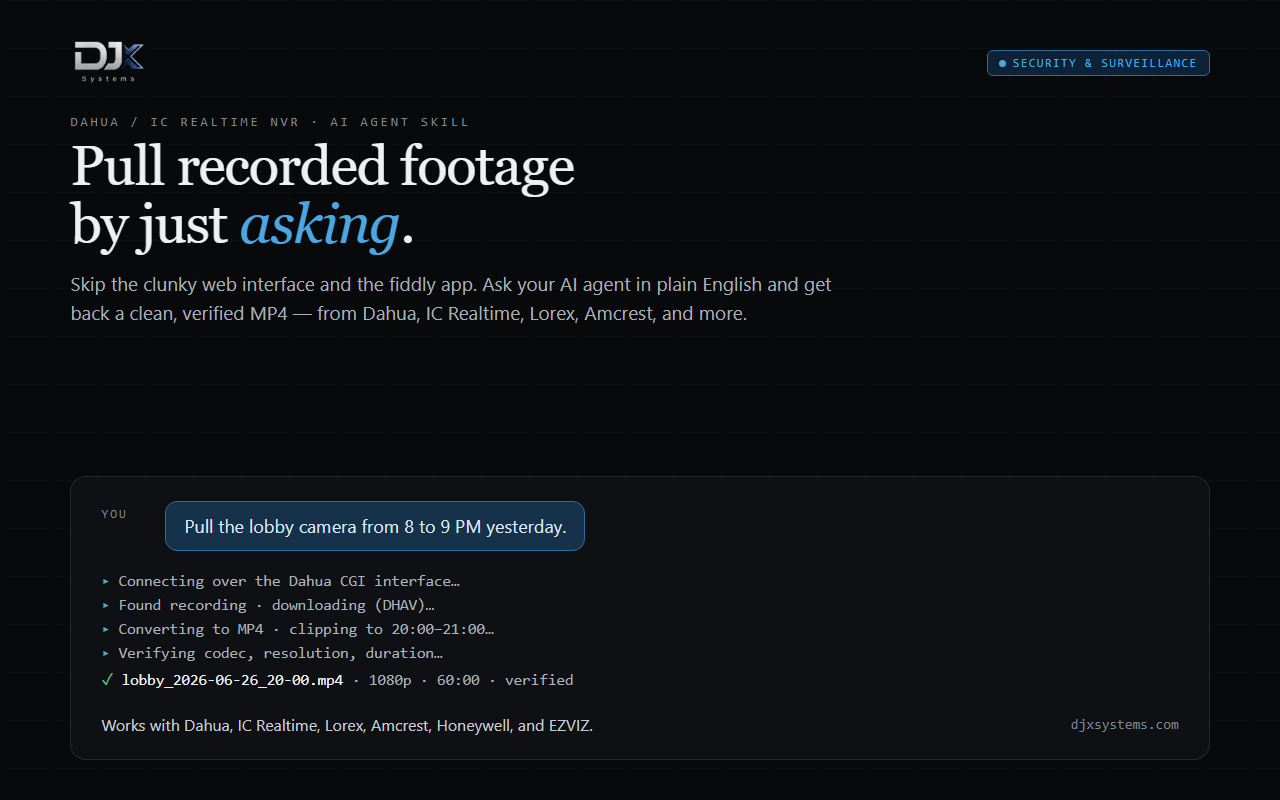
Task: Click the italic blue word "asking"
Action: [319, 225]
